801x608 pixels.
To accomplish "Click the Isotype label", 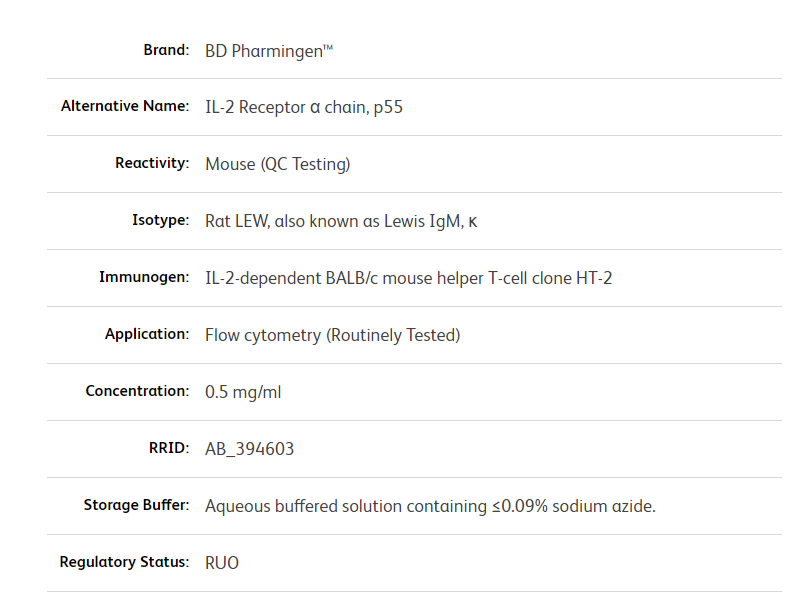I will (x=160, y=220).
